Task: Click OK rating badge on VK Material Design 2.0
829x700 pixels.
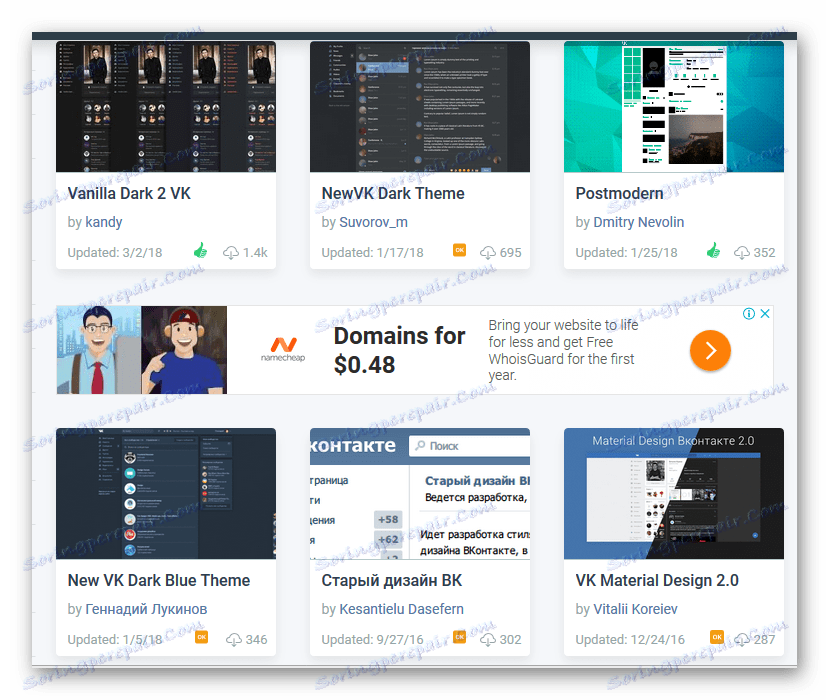Action: [716, 637]
